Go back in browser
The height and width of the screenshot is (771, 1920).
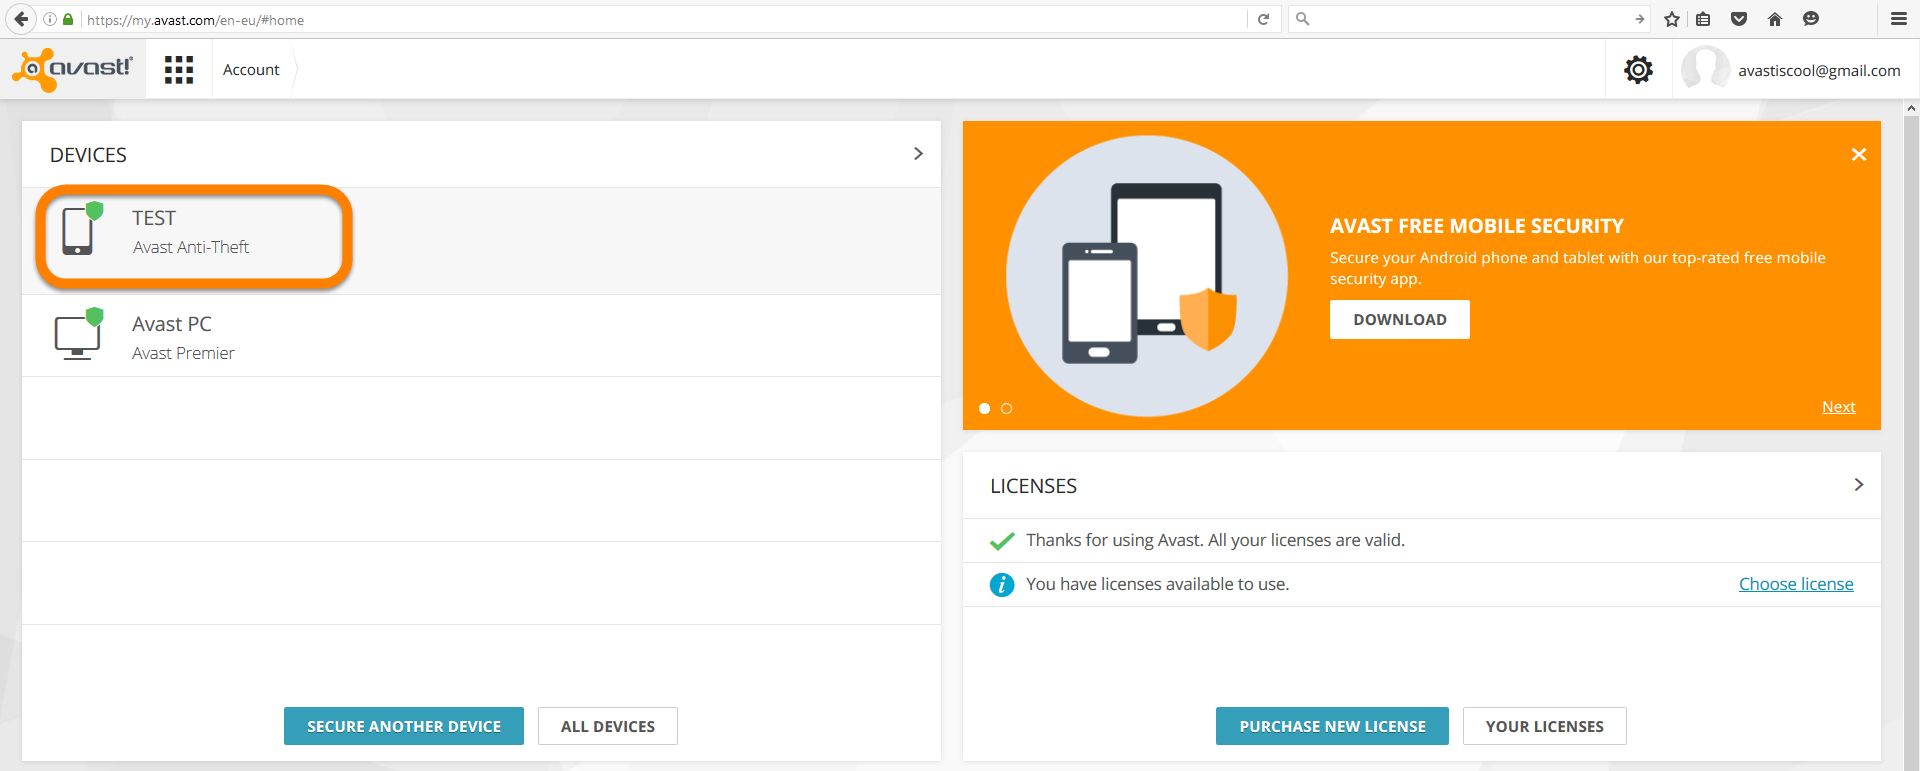(x=21, y=19)
